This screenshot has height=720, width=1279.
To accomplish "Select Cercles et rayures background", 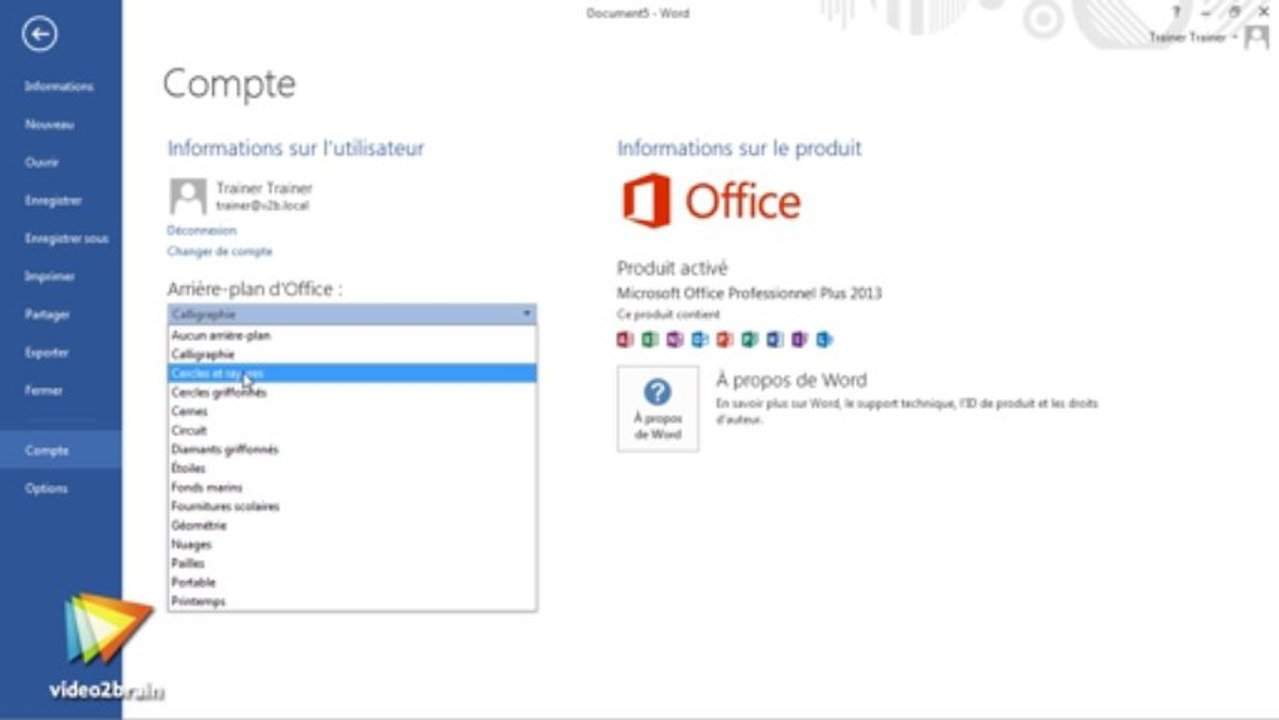I will (x=352, y=373).
